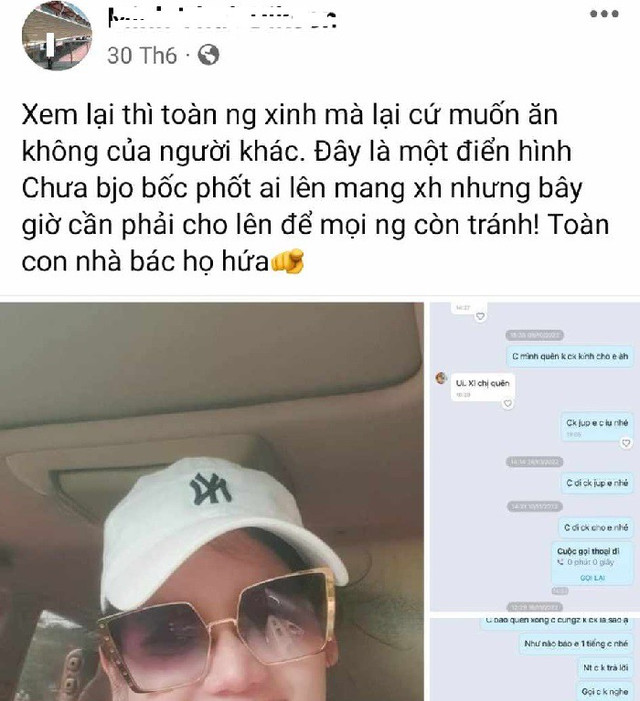This screenshot has height=701, width=640.
Task: Open the three-dot post options menu
Action: click(x=604, y=14)
